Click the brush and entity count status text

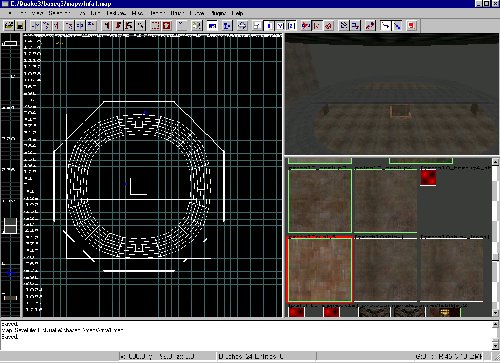[x=251, y=356]
